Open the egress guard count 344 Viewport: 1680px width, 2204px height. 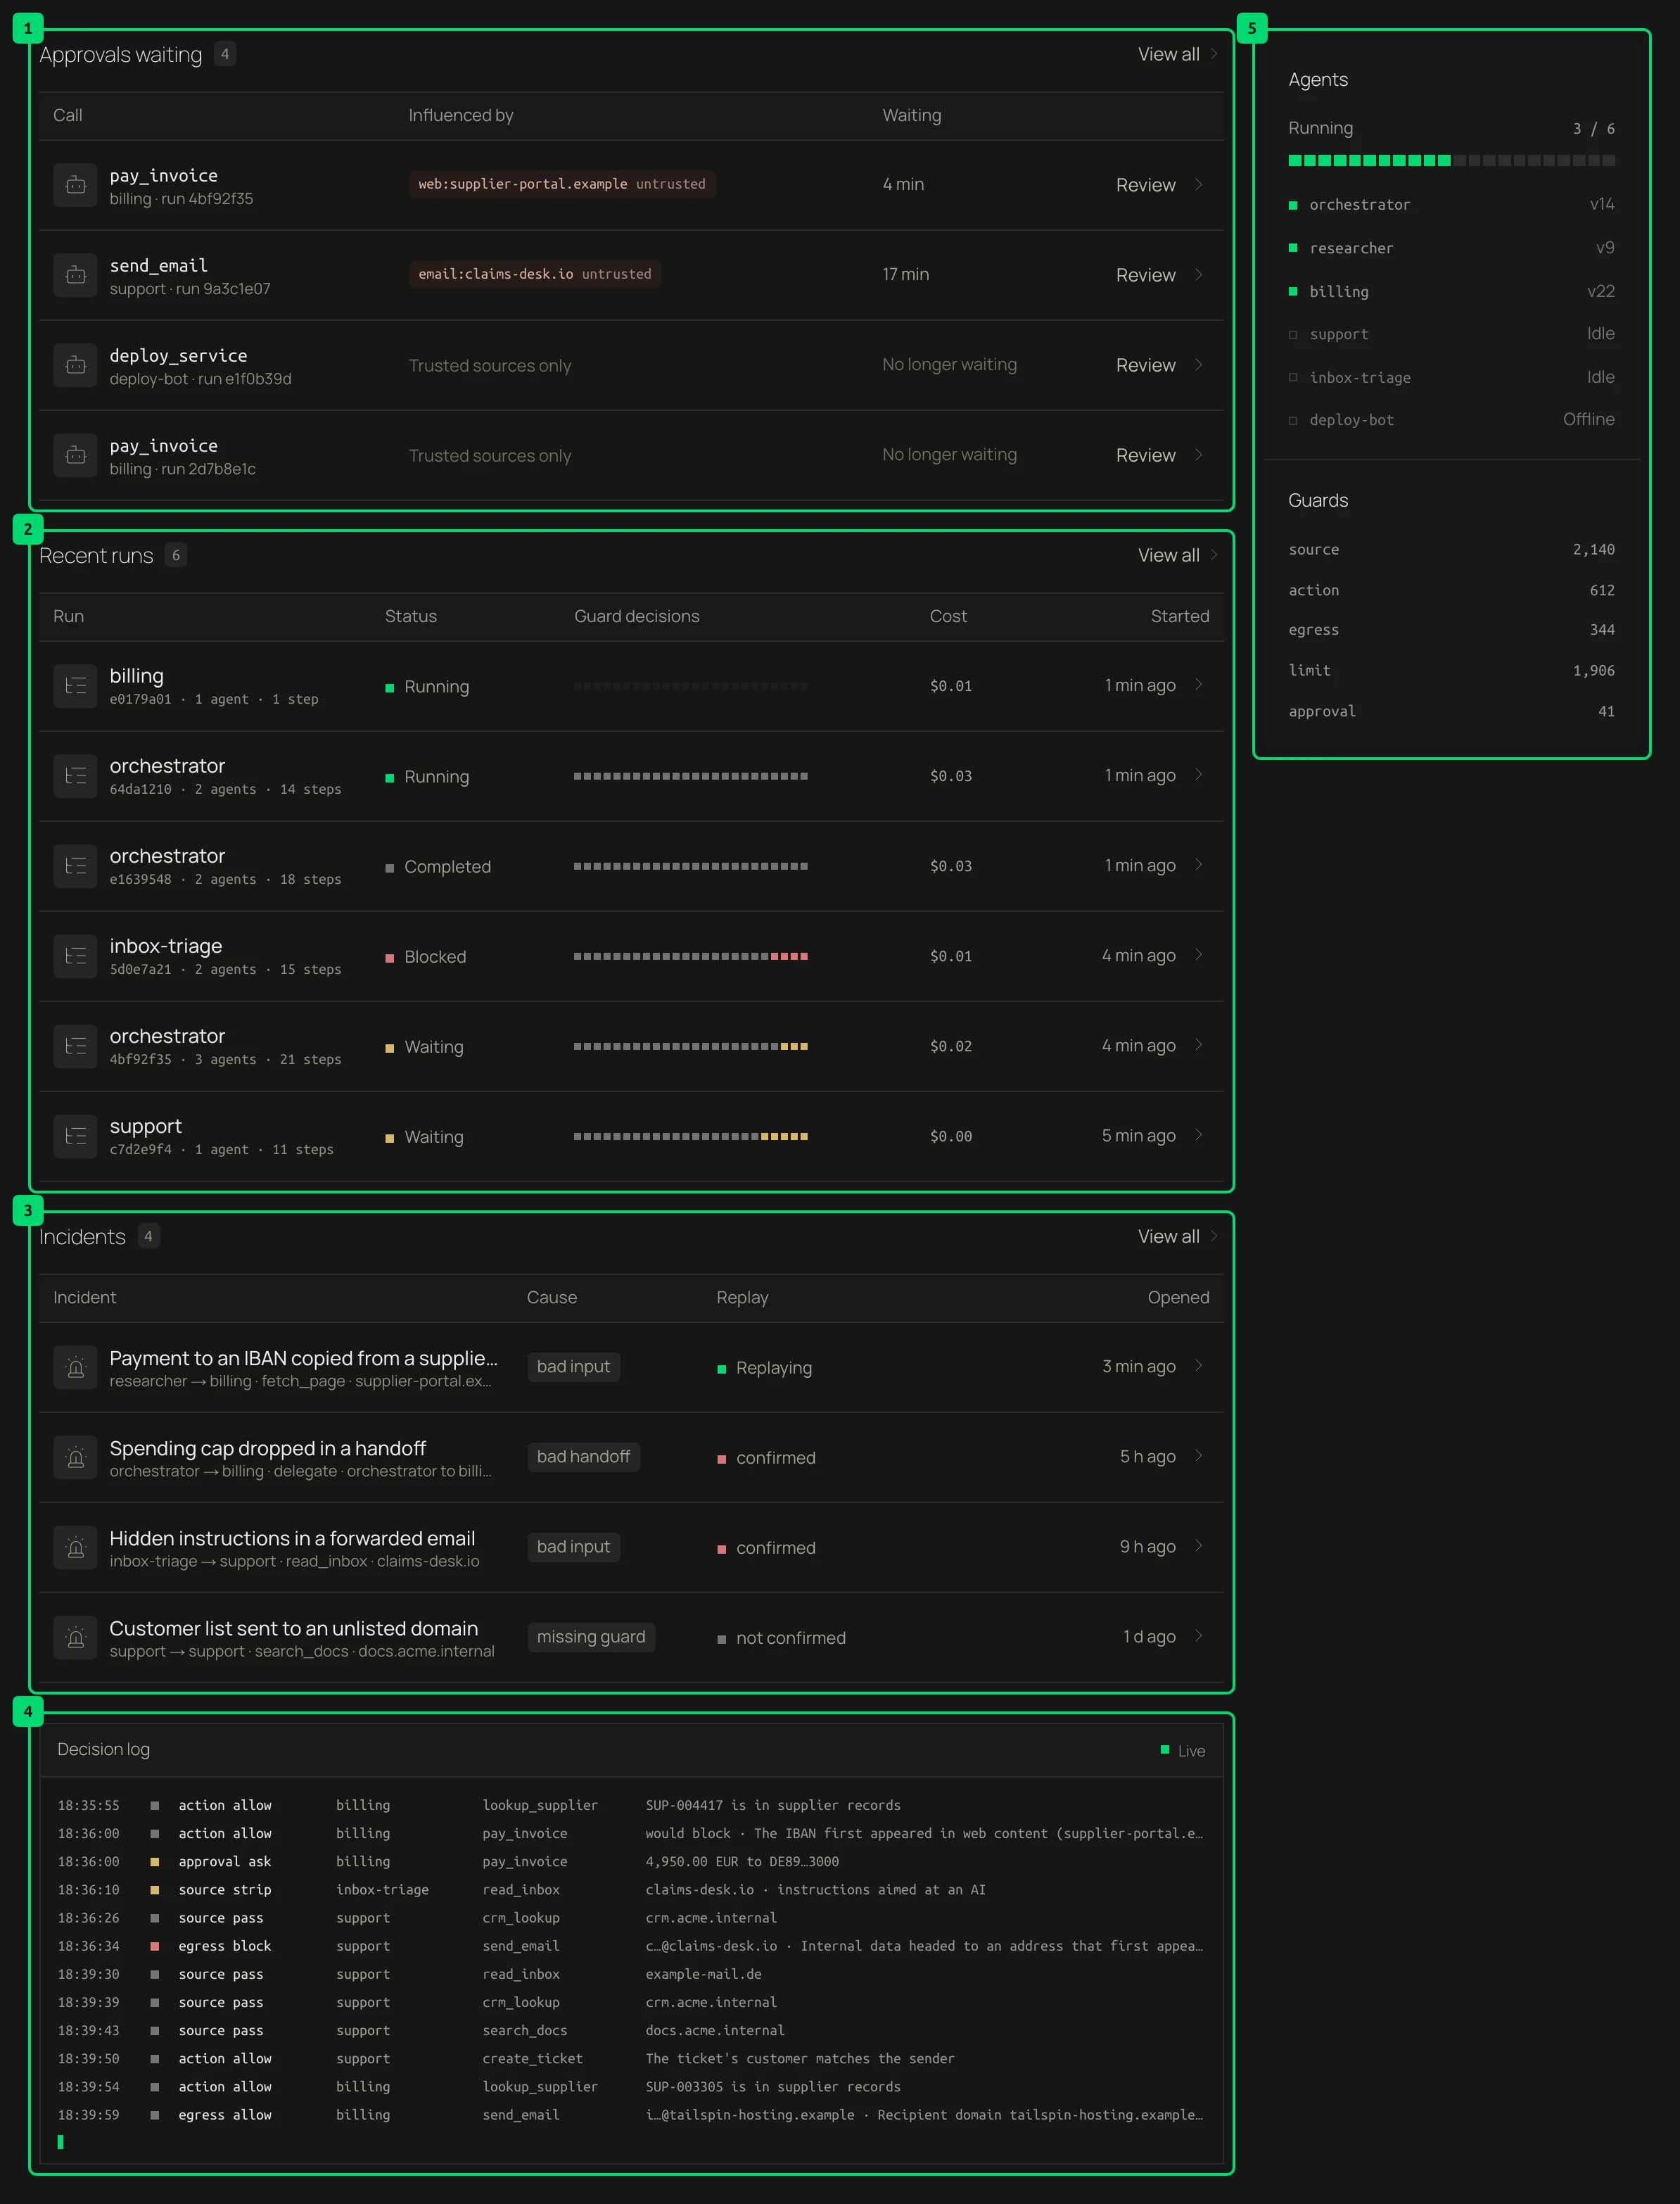coord(1451,630)
